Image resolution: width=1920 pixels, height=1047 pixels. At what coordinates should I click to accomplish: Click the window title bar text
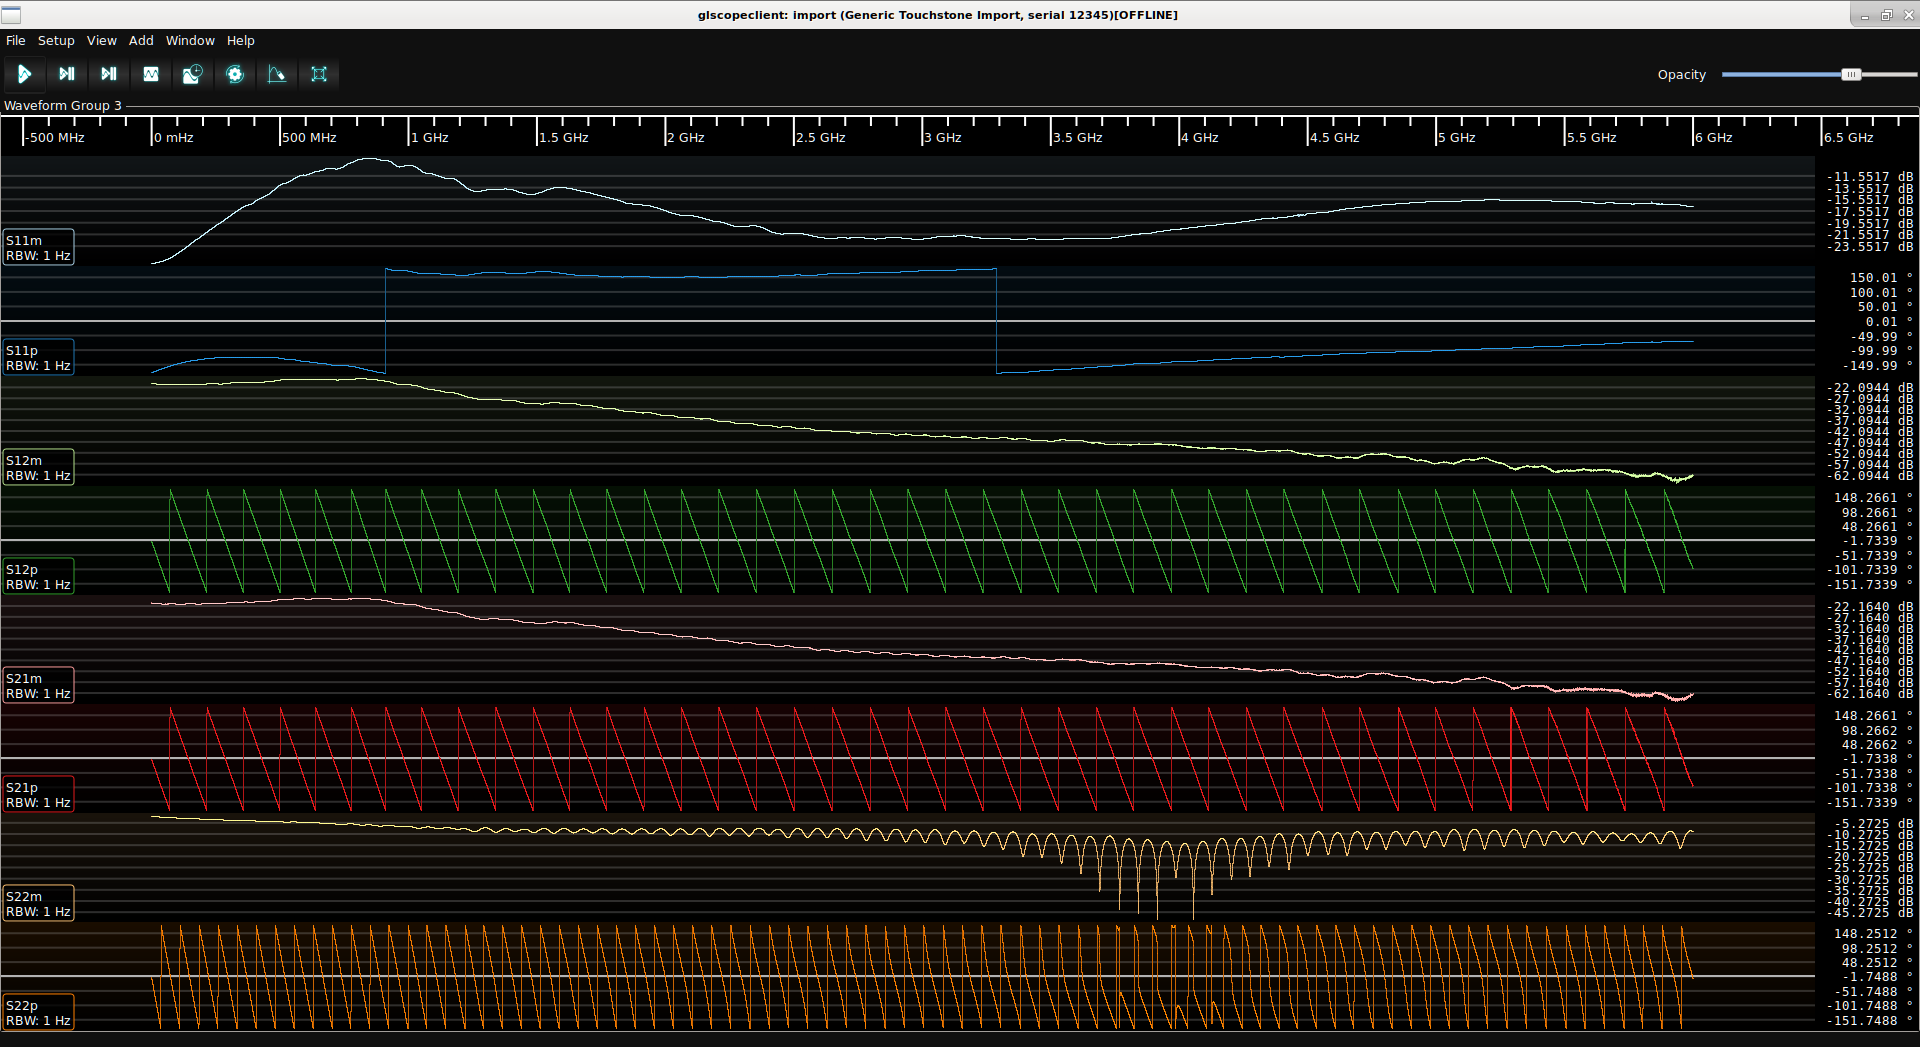pos(937,15)
